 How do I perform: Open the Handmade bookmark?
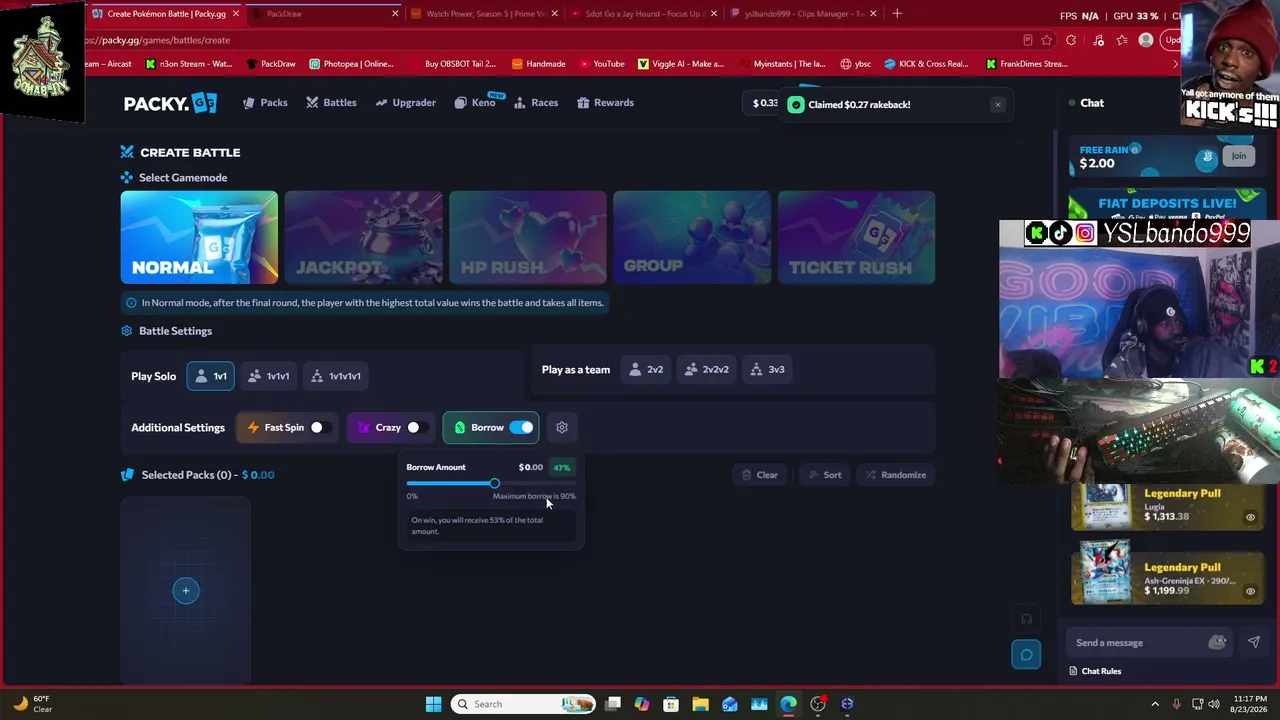[x=538, y=64]
